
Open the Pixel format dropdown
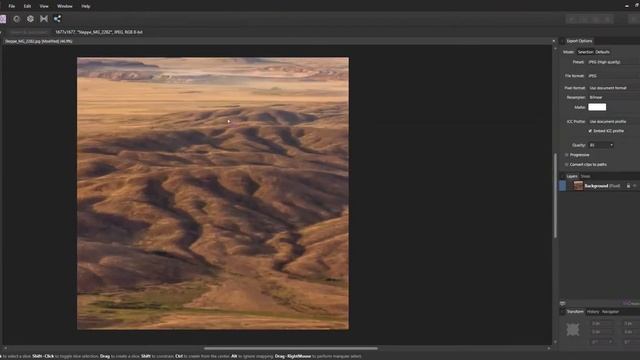click(x=613, y=88)
